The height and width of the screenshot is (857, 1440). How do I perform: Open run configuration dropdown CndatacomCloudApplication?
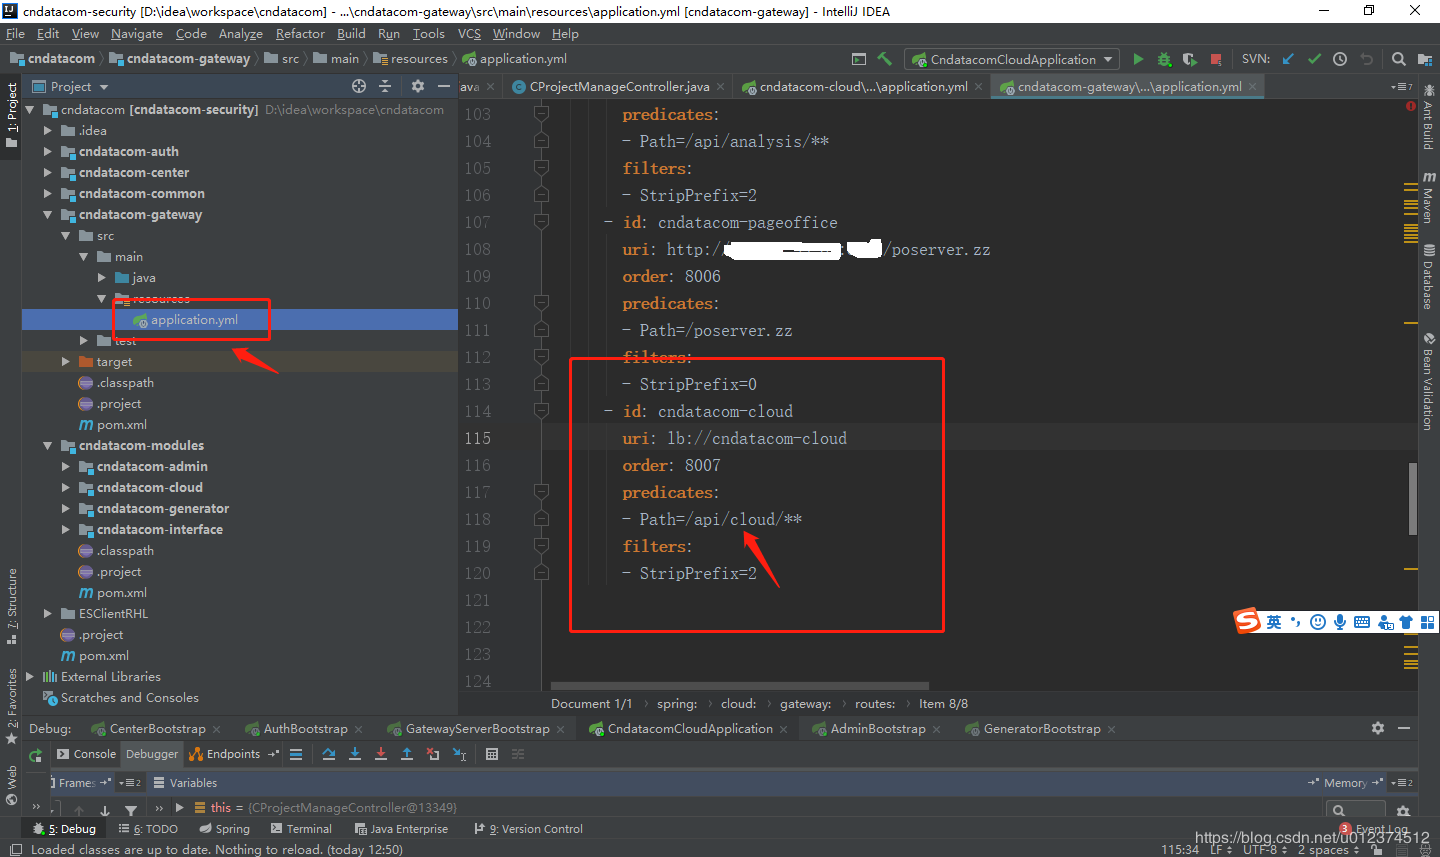click(x=1012, y=59)
